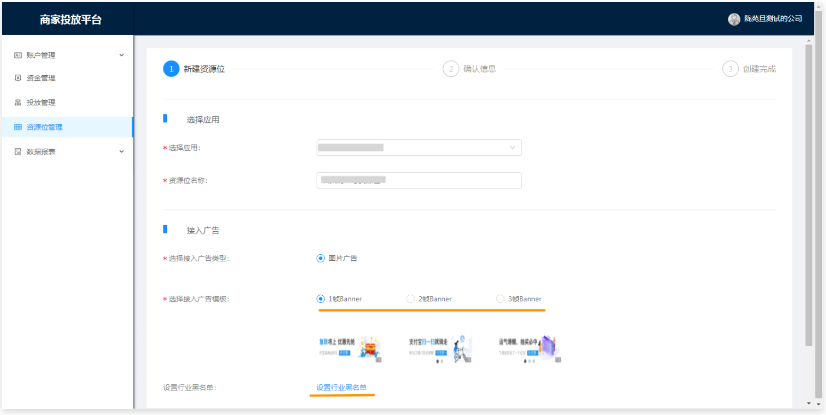Click the user avatar in the header
This screenshot has width=826, height=415.
coord(734,19)
